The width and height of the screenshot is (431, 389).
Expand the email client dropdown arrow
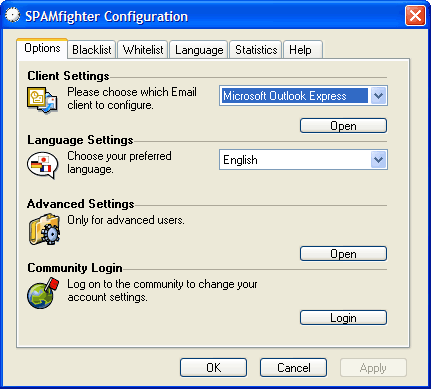pyautogui.click(x=378, y=96)
